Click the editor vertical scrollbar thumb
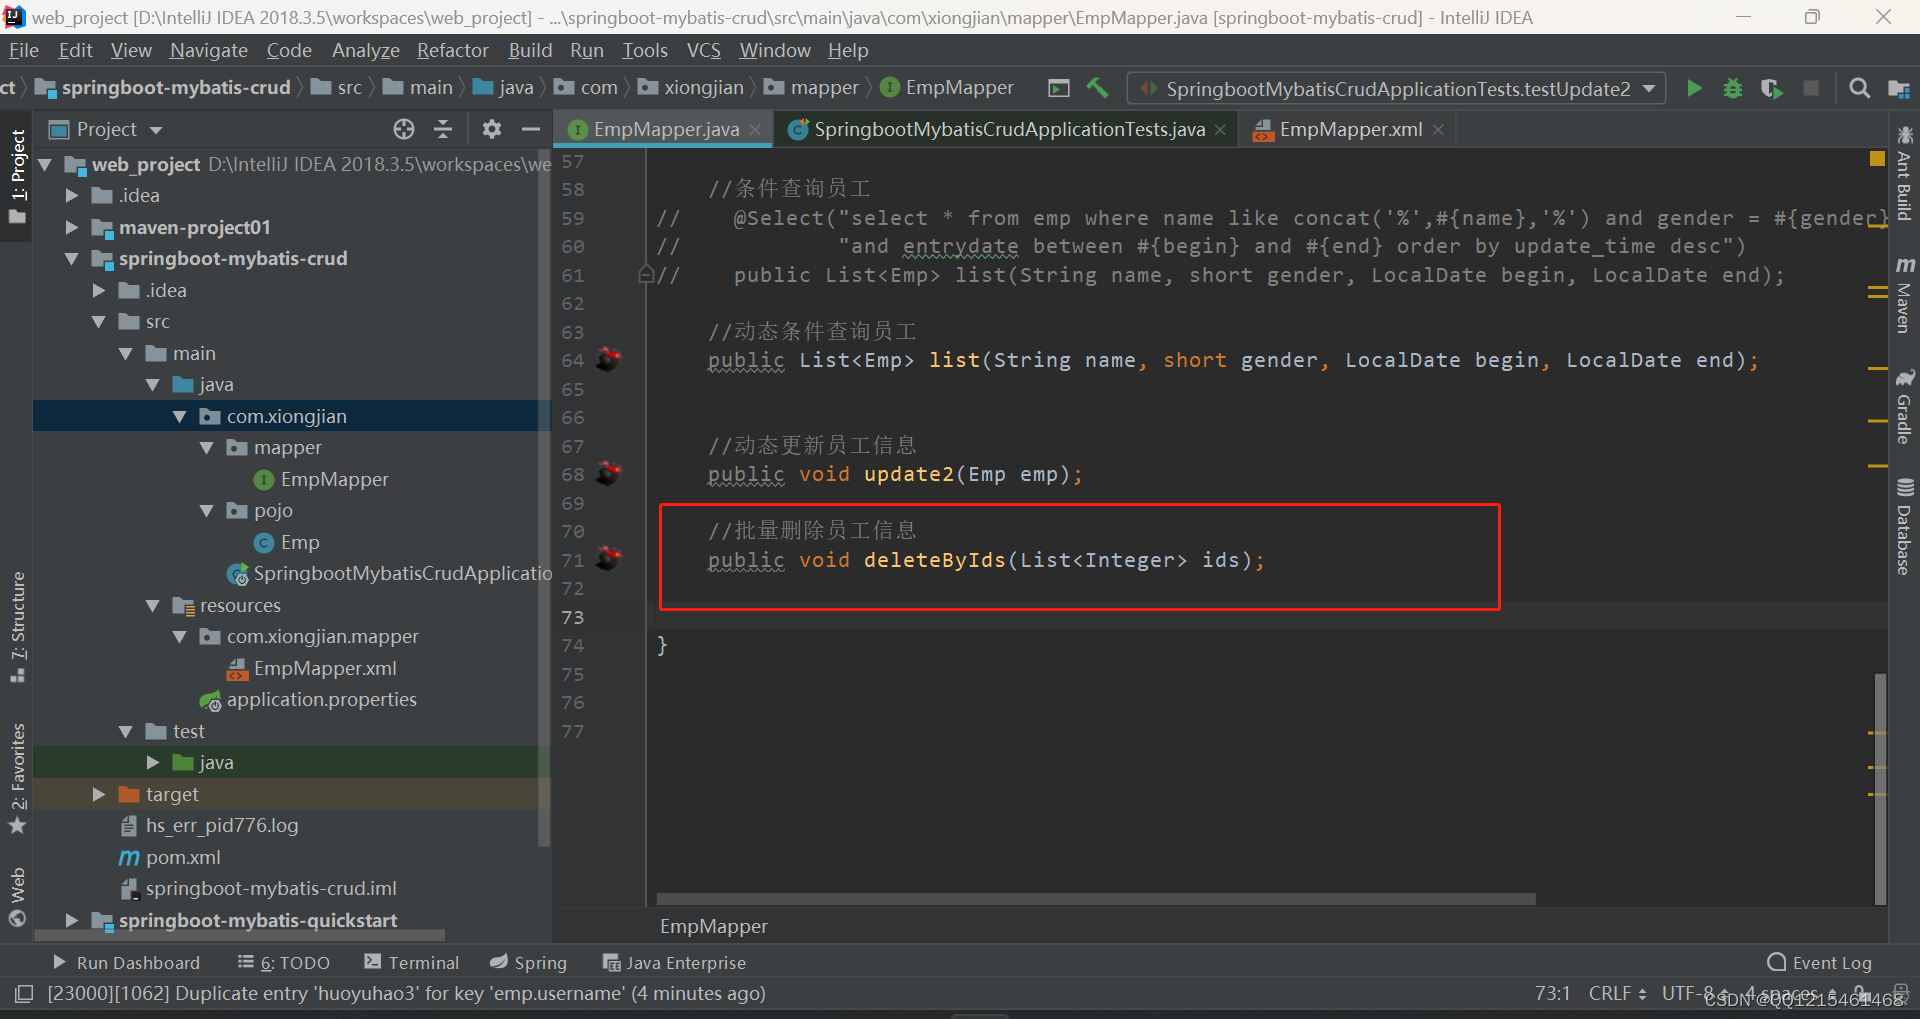1920x1019 pixels. [1880, 789]
